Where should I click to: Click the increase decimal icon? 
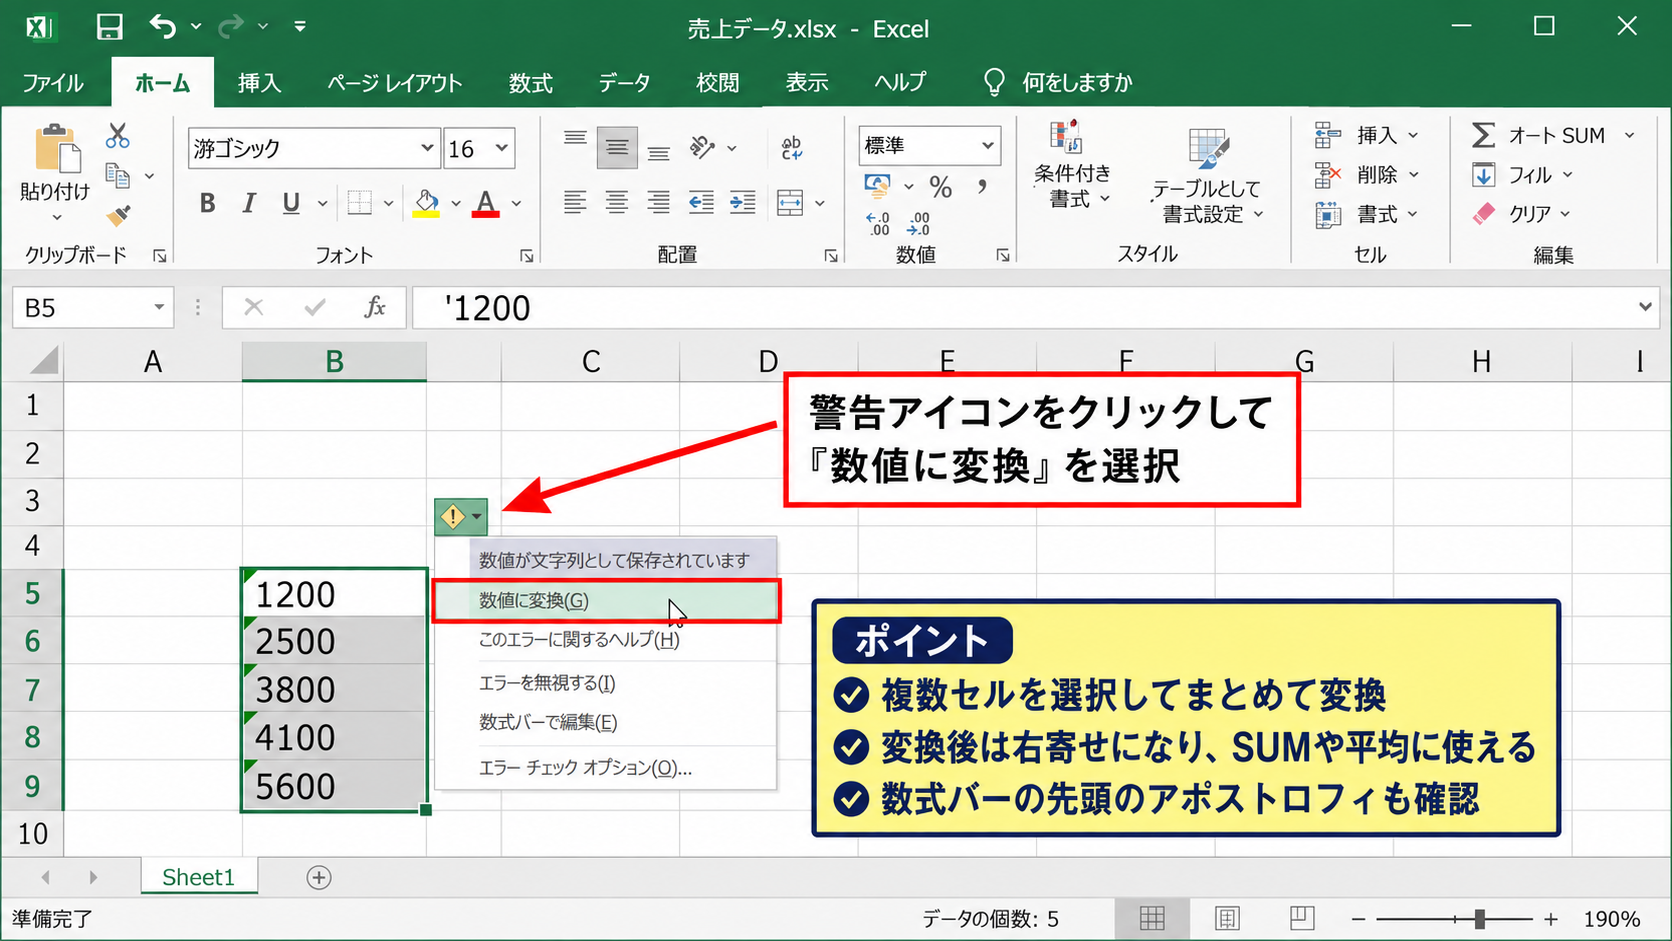pos(878,223)
